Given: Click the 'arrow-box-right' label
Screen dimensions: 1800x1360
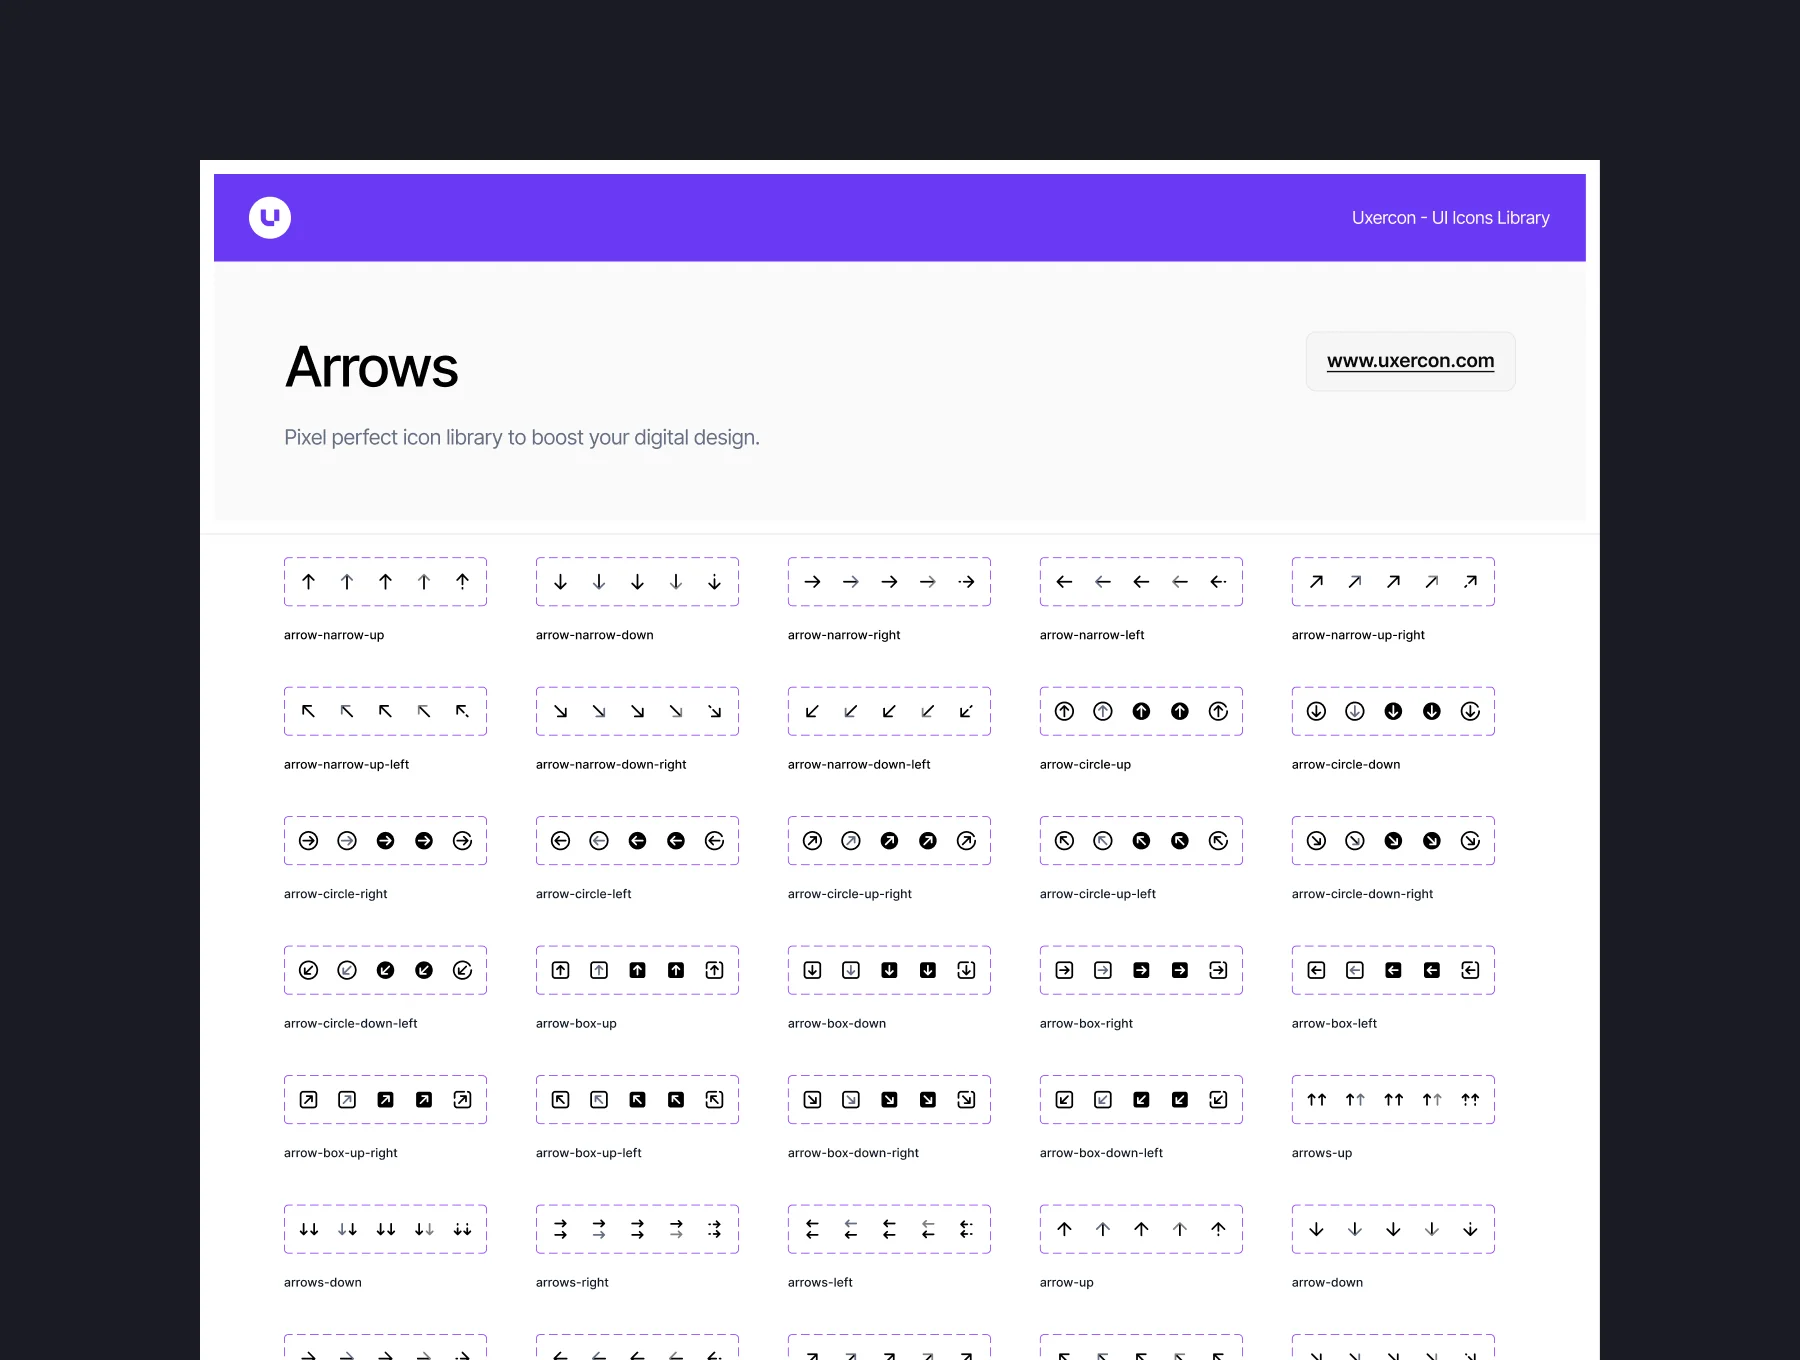Looking at the screenshot, I should 1086,1024.
